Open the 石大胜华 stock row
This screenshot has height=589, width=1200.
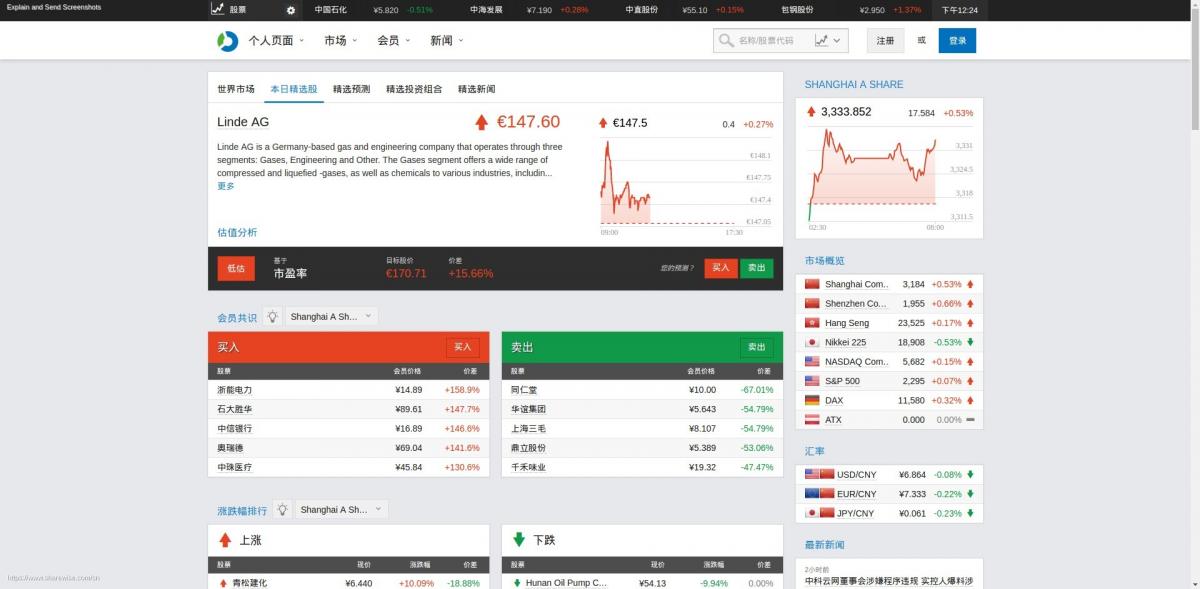(x=349, y=409)
